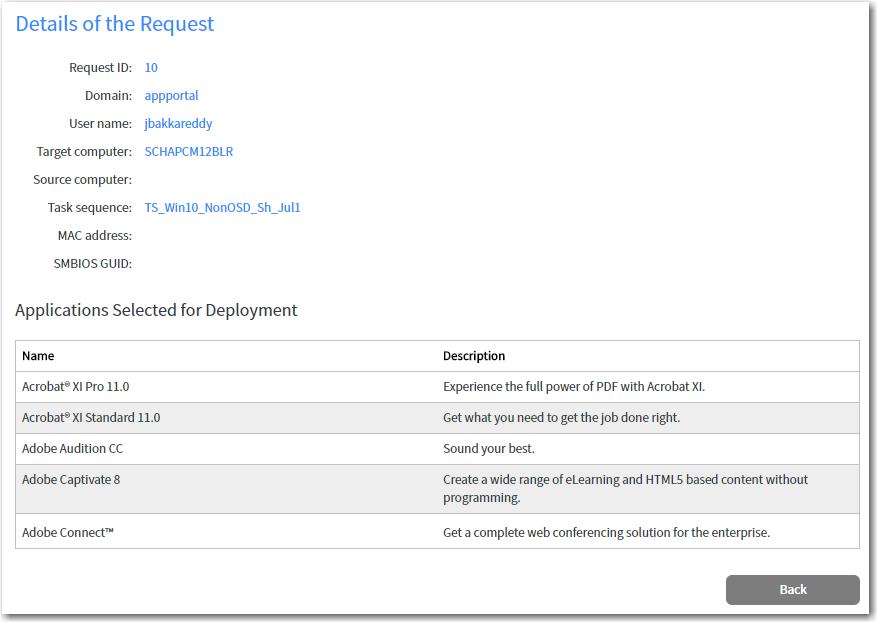The height and width of the screenshot is (622, 877).
Task: Click the Name column header
Action: tap(38, 356)
